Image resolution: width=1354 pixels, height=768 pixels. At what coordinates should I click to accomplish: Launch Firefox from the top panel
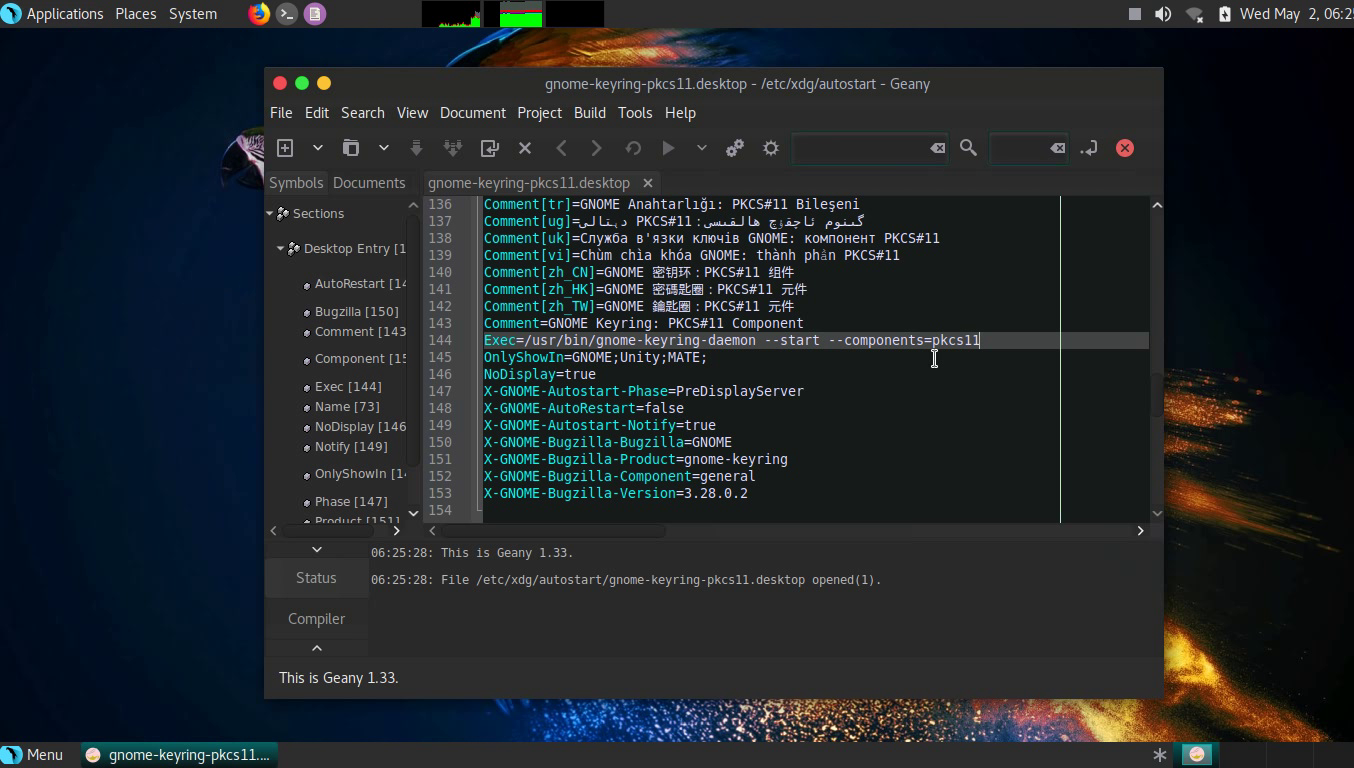point(259,14)
